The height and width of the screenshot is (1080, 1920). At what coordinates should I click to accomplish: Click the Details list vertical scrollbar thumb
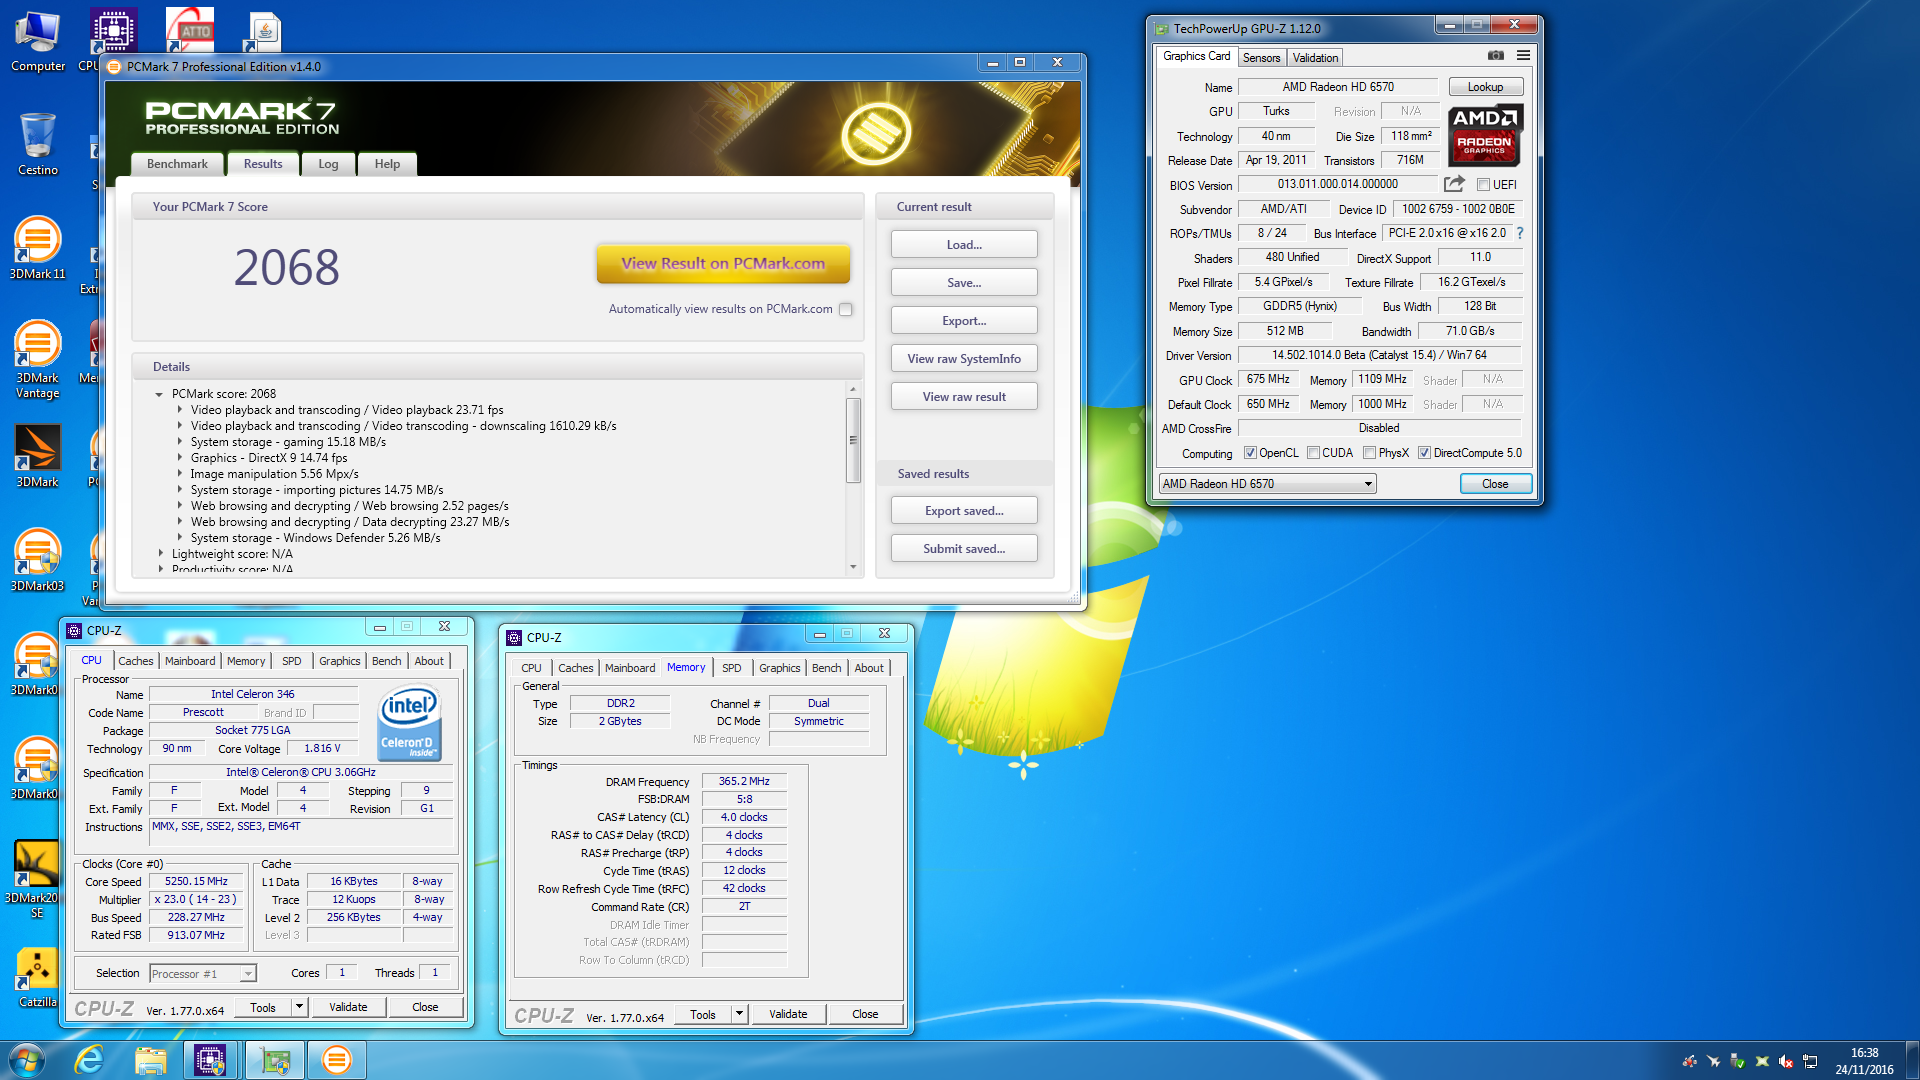click(853, 440)
